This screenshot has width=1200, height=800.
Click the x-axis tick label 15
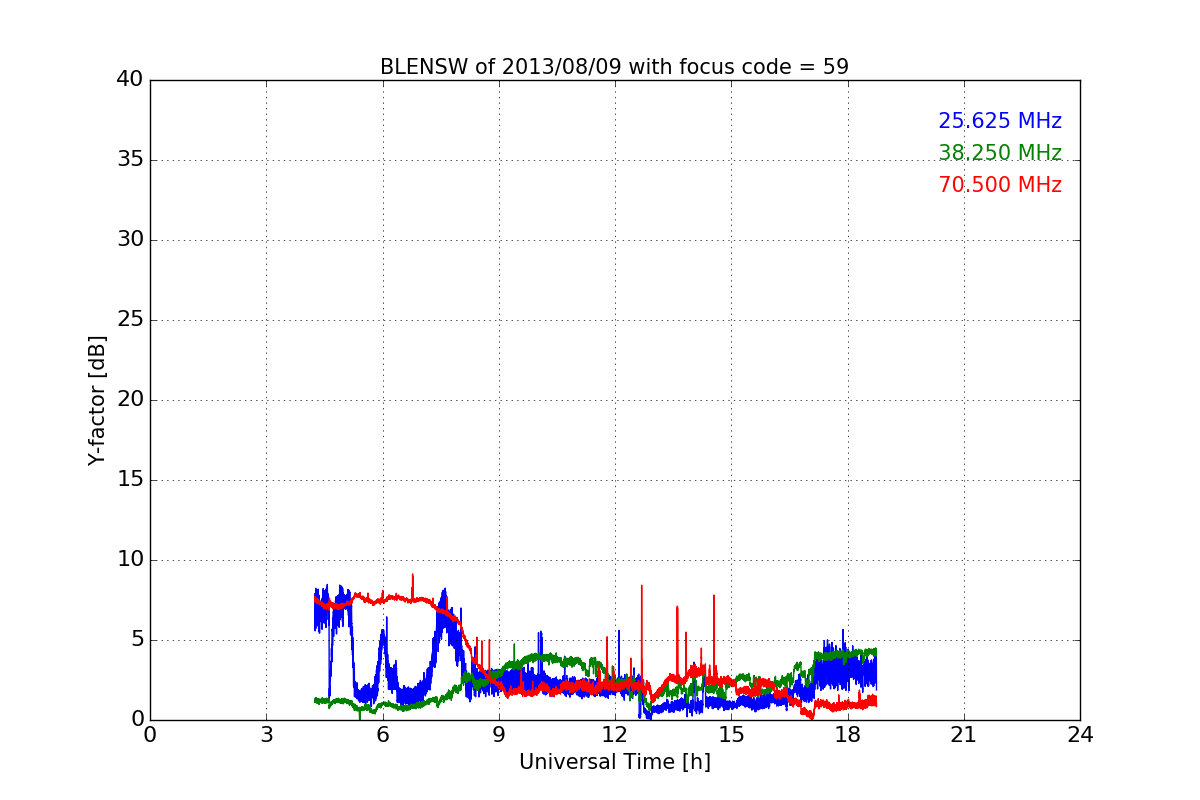(731, 735)
